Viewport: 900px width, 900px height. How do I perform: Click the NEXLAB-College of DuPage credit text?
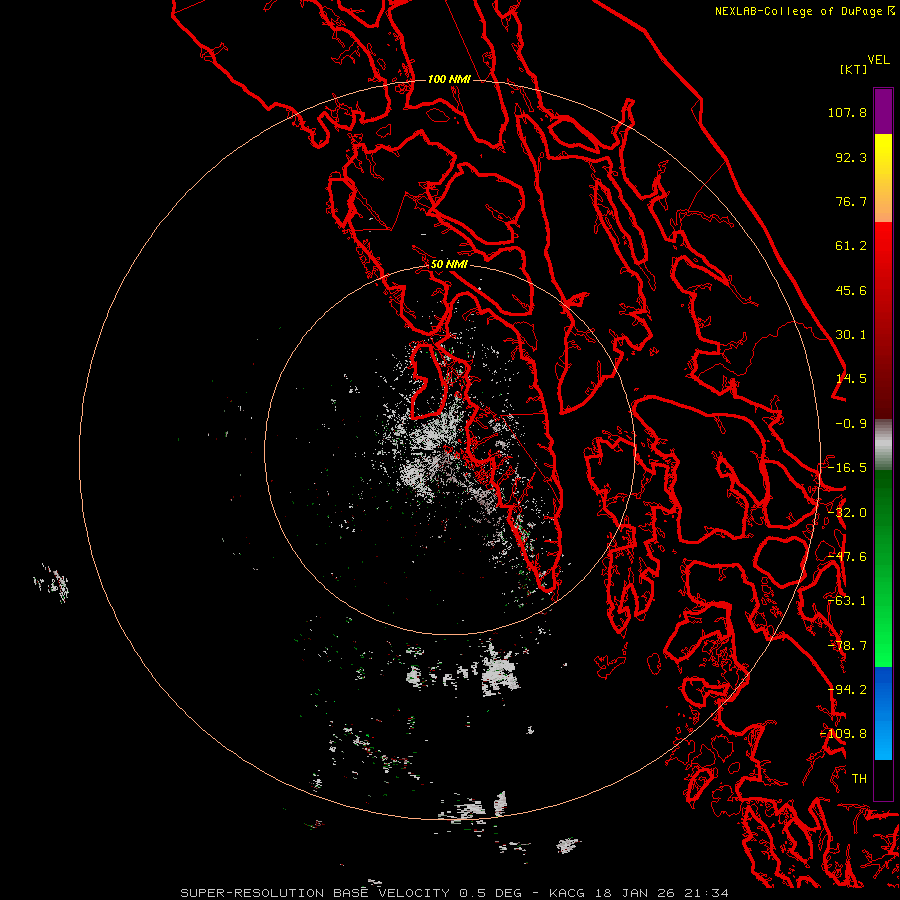tap(798, 11)
